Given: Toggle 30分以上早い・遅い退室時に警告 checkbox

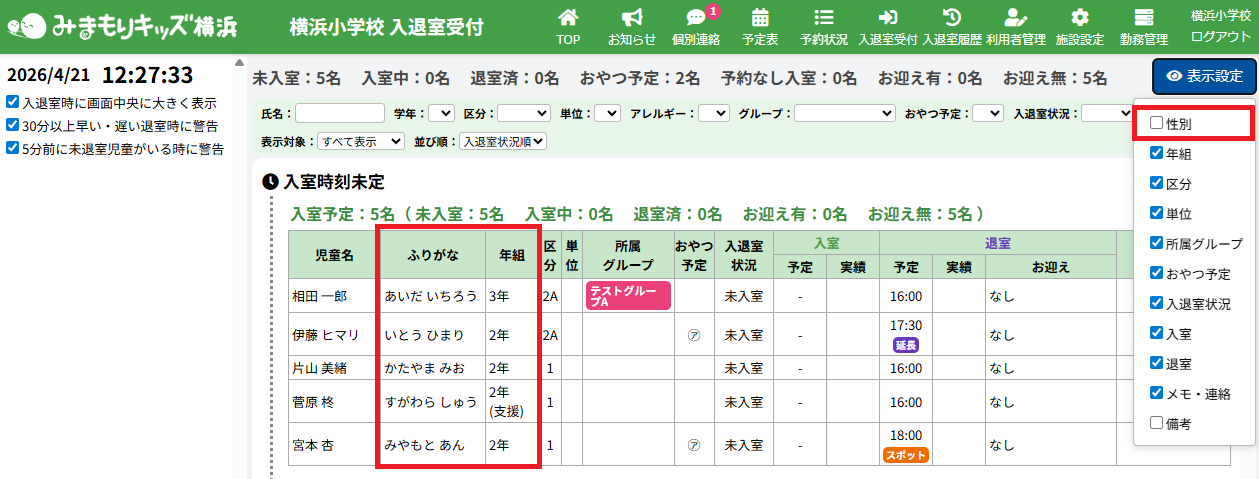Looking at the screenshot, I should [11, 125].
